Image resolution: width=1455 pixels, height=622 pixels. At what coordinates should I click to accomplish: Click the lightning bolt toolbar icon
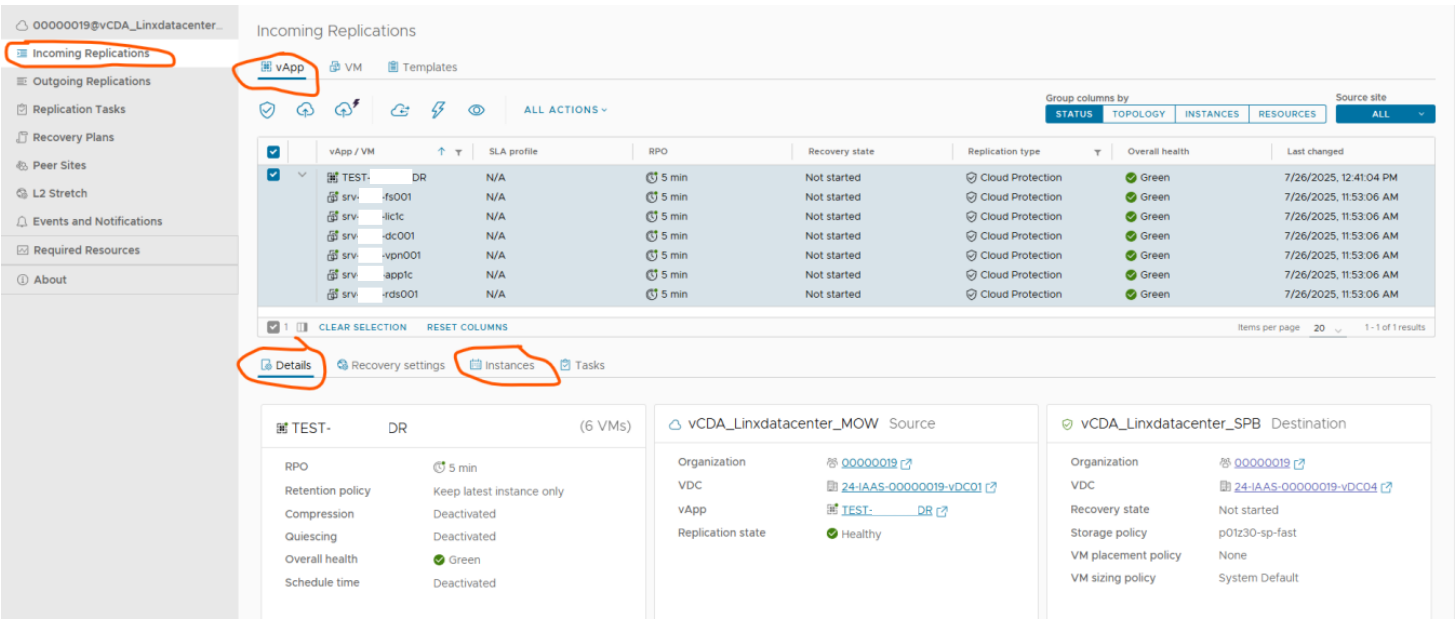[438, 110]
